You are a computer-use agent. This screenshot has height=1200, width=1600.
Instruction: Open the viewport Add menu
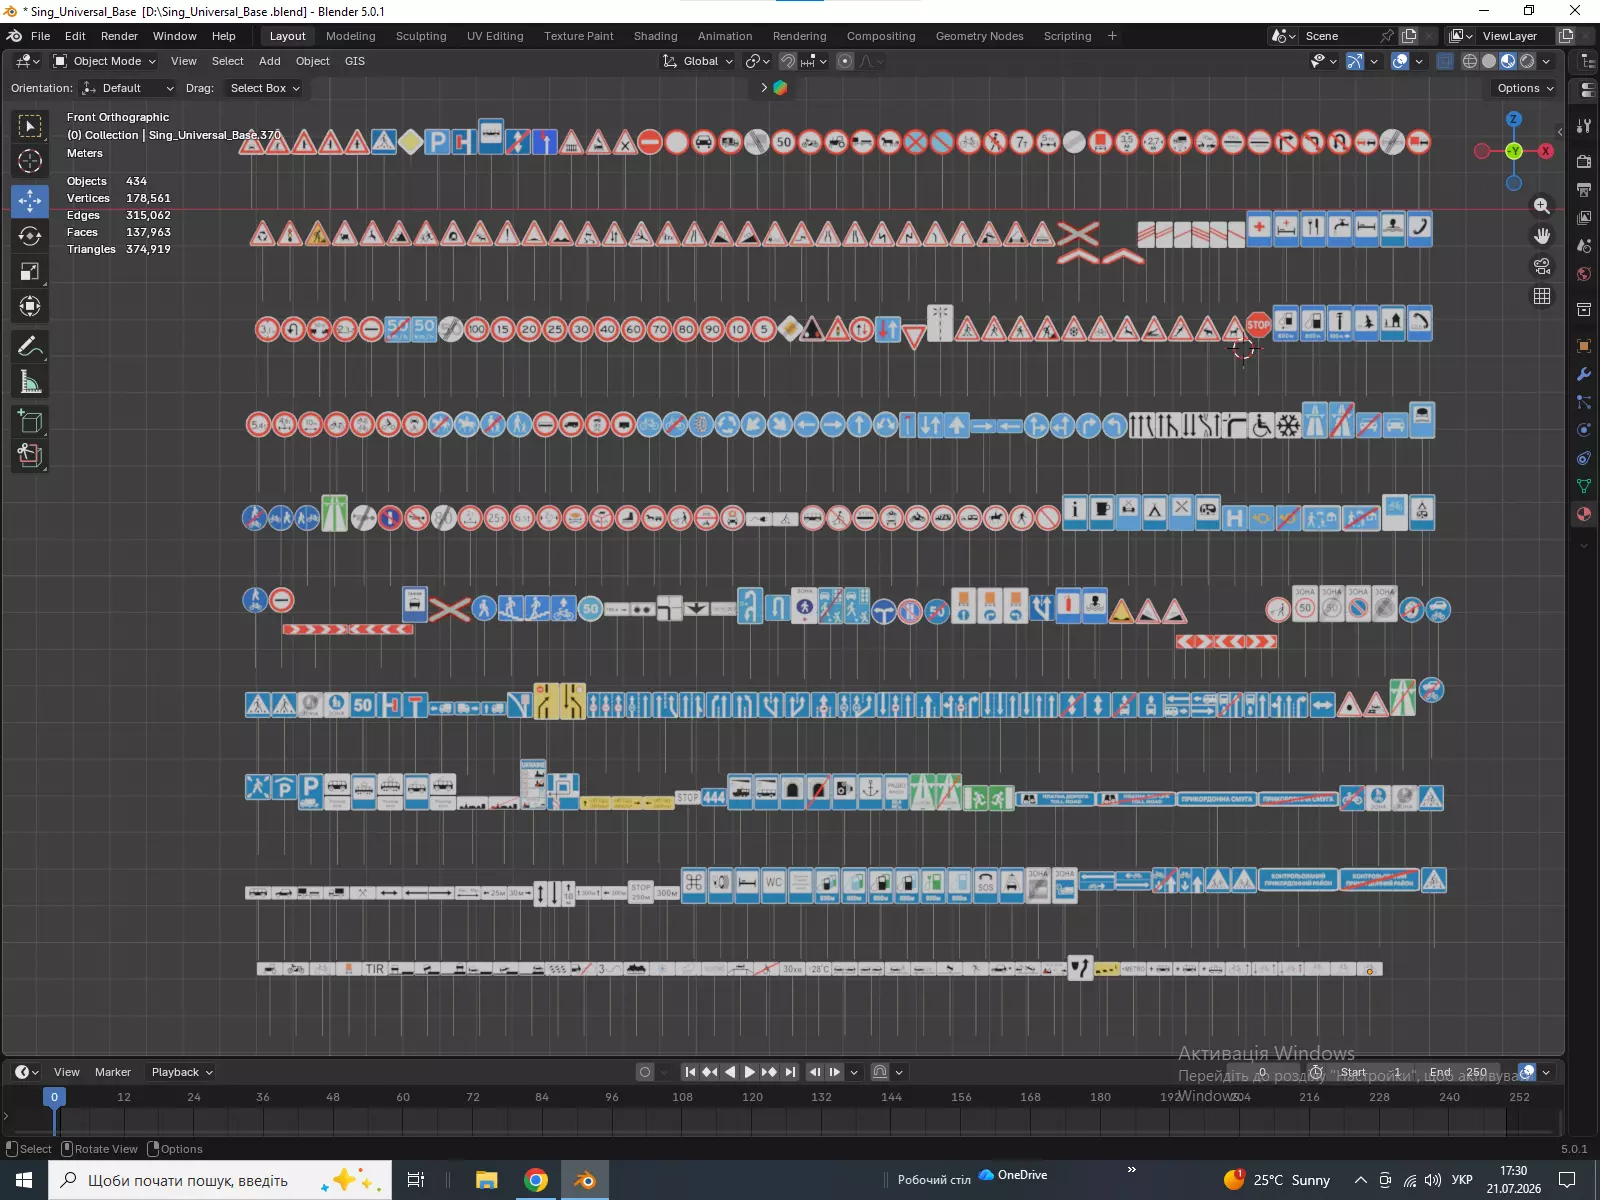tap(270, 61)
